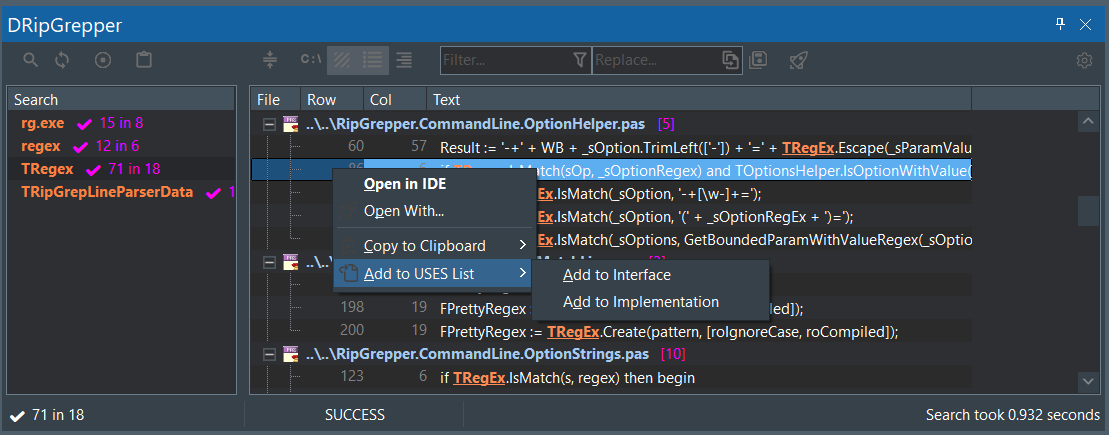Viewport: 1109px width, 435px height.
Task: Open settings with the gear icon
Action: [1084, 61]
